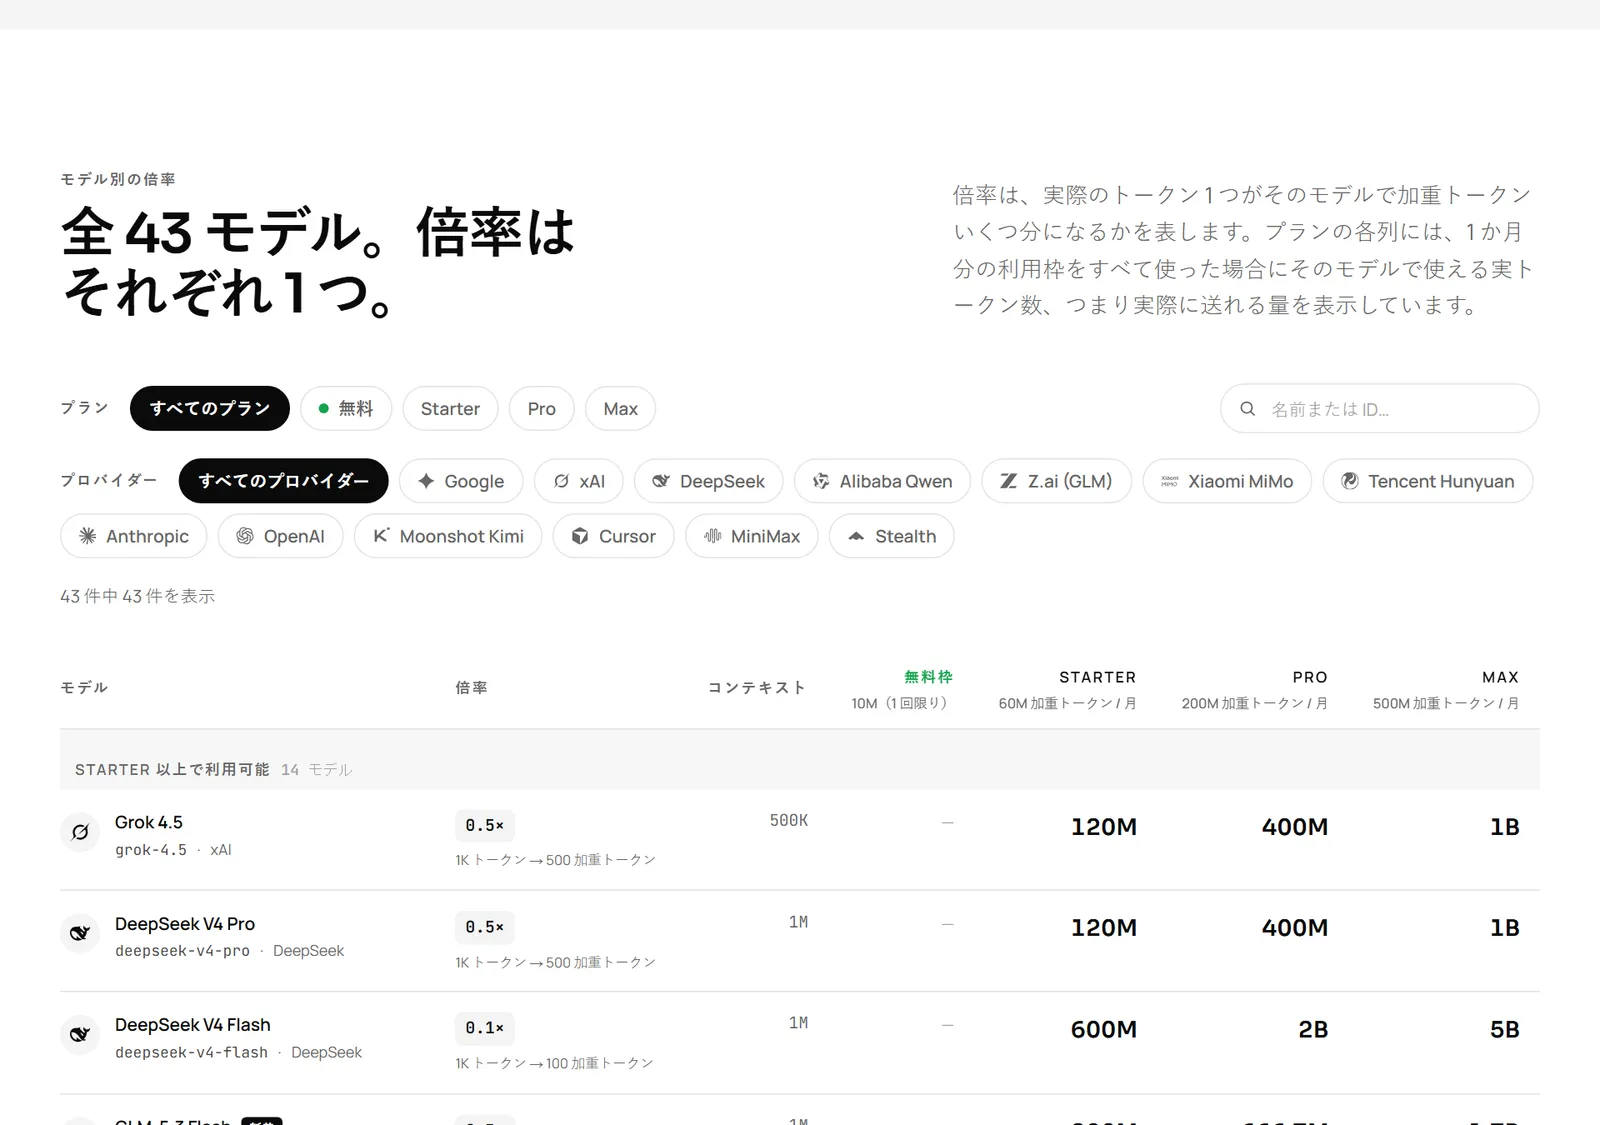The image size is (1600, 1125).
Task: Click the Stealth chip icon
Action: click(856, 537)
